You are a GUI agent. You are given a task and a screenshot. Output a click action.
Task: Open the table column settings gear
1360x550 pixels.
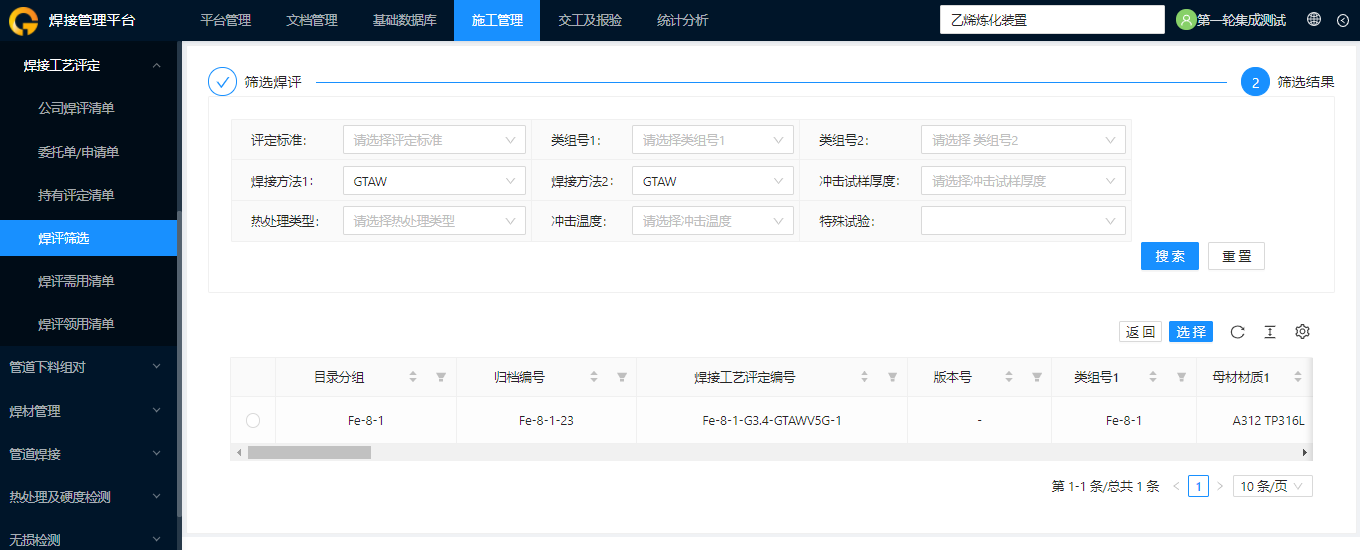[x=1302, y=332]
